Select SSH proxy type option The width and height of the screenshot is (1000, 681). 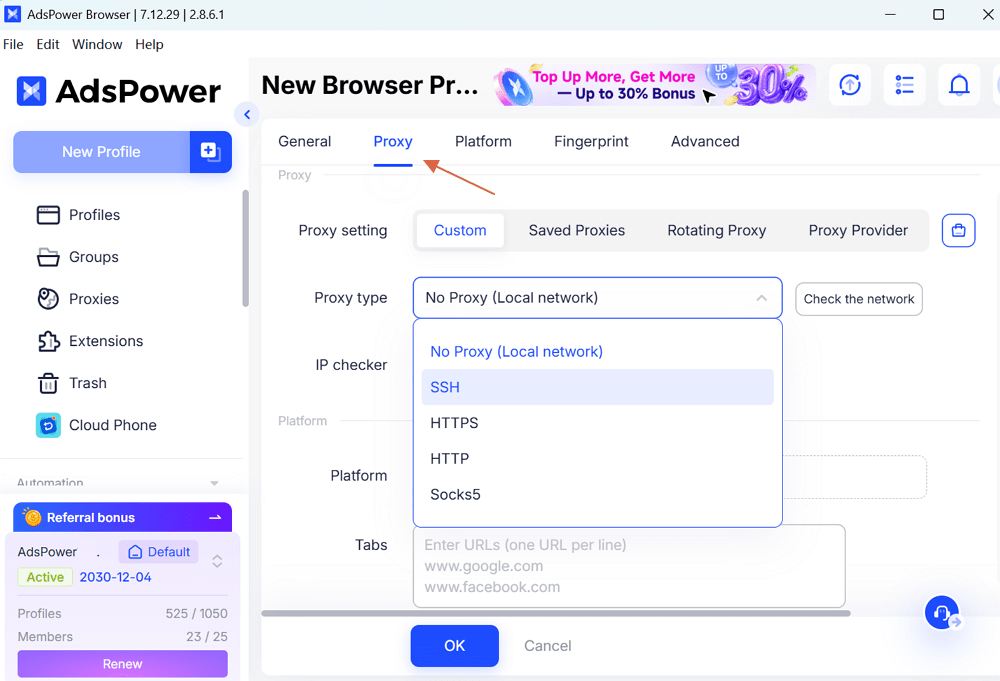(598, 387)
